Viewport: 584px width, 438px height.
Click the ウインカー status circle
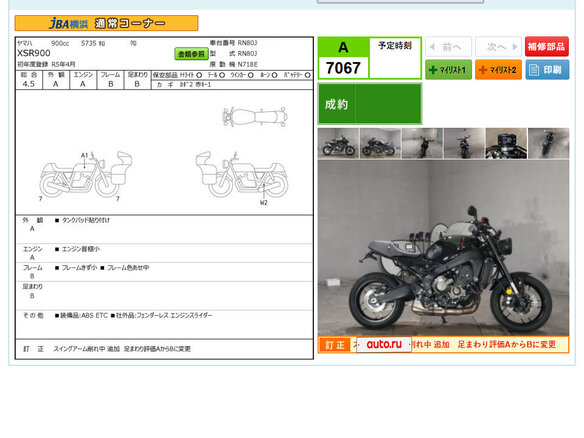click(251, 75)
